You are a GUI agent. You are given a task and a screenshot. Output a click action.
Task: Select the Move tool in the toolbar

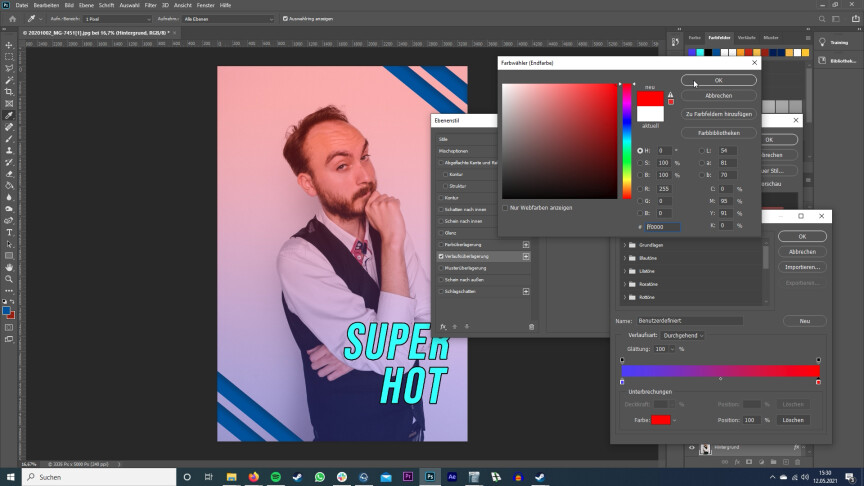pos(9,45)
